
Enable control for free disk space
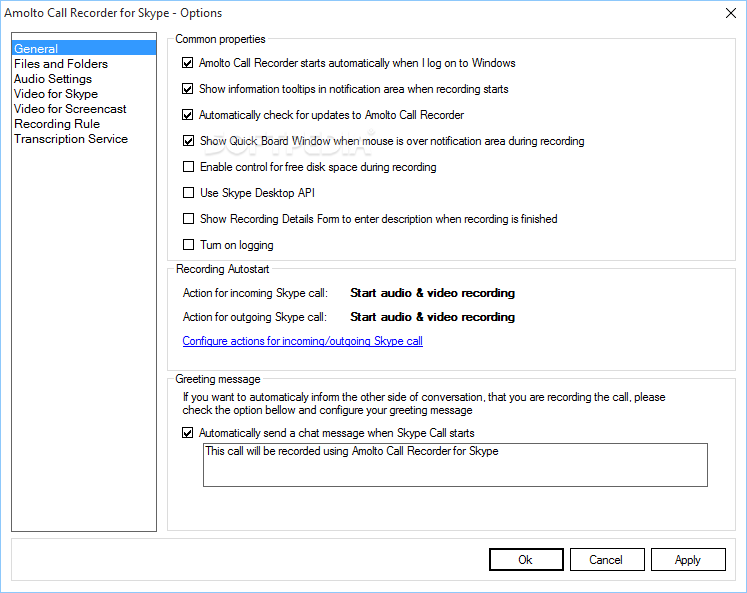[x=189, y=167]
